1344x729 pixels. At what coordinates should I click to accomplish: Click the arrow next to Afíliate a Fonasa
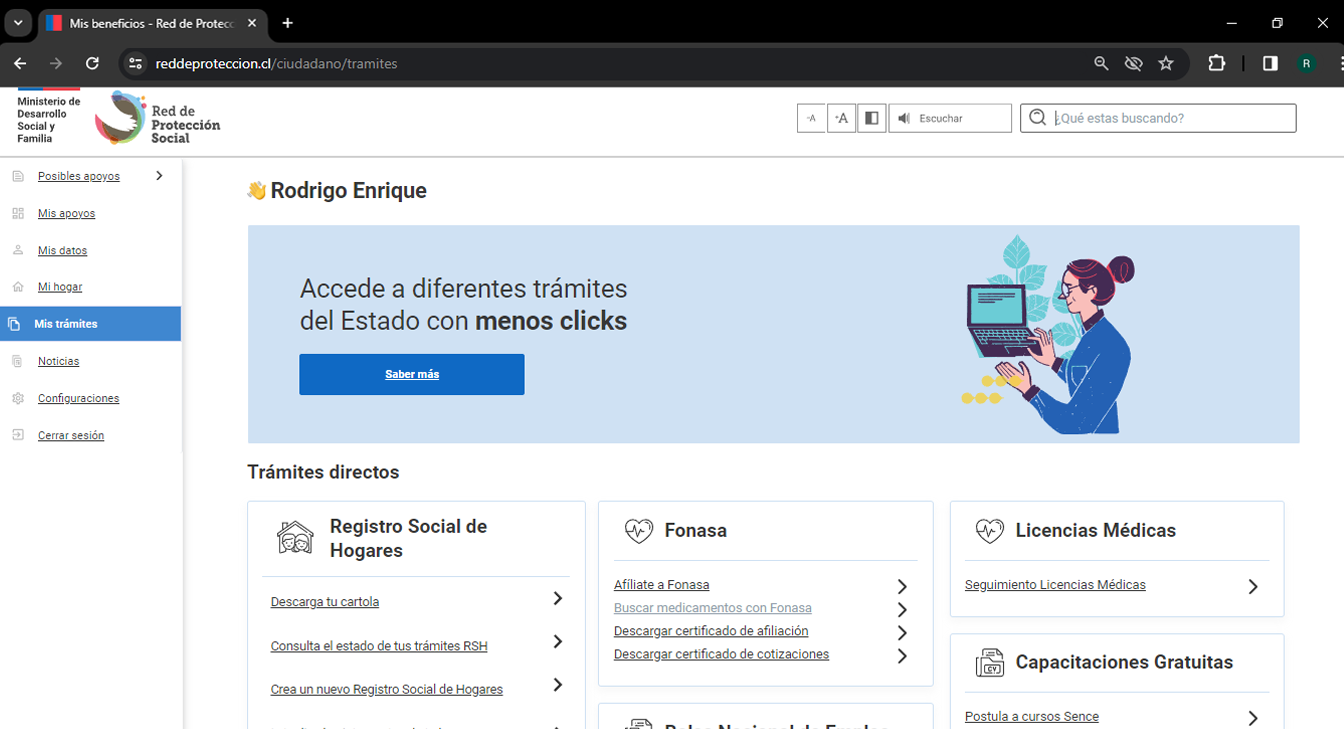902,586
